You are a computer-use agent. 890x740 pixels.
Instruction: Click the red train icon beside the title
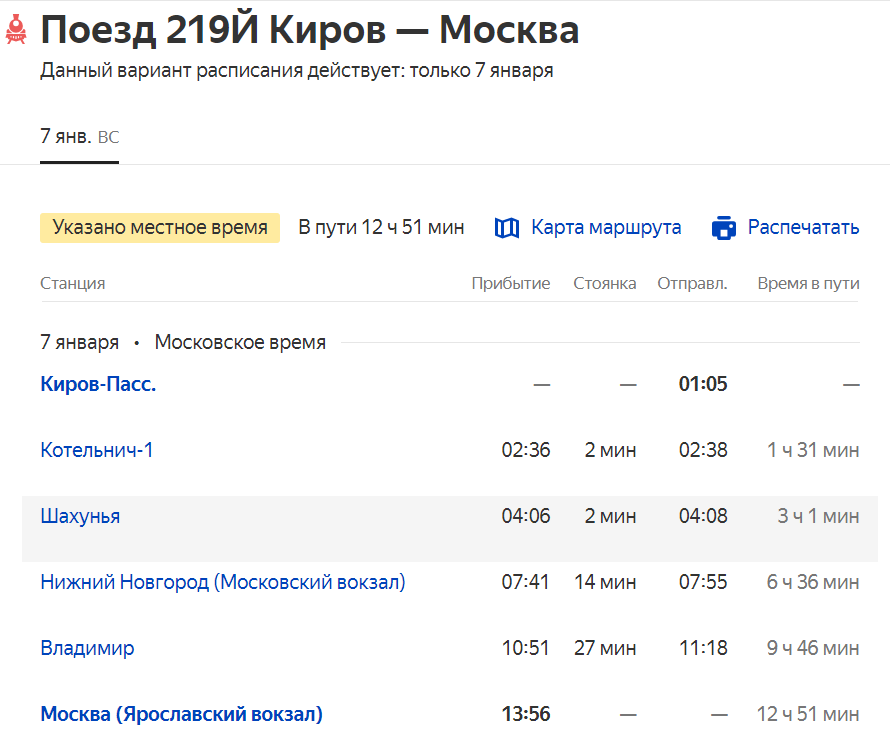click(x=15, y=31)
